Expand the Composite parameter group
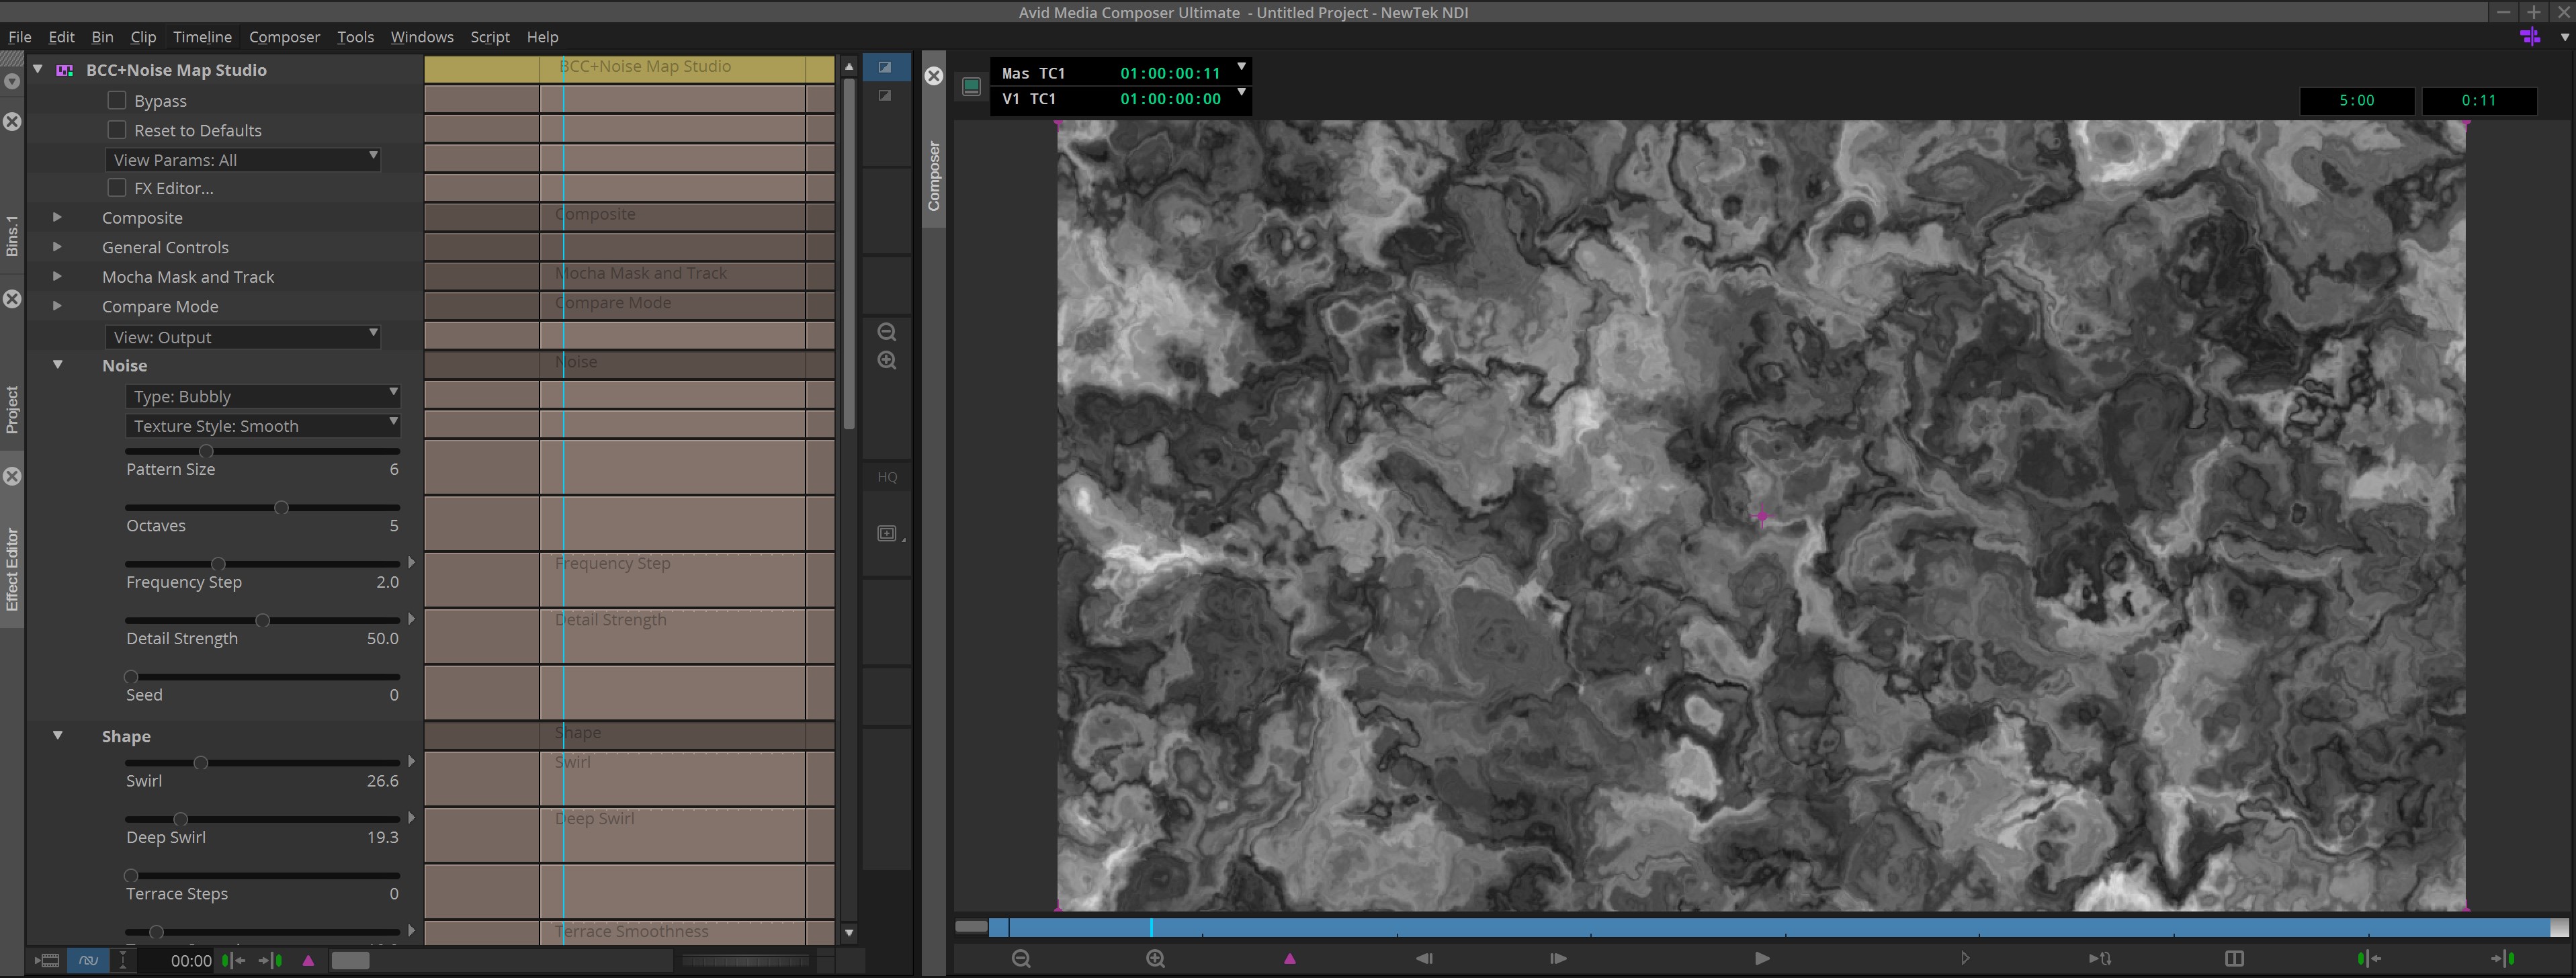The height and width of the screenshot is (978, 2576). [57, 217]
